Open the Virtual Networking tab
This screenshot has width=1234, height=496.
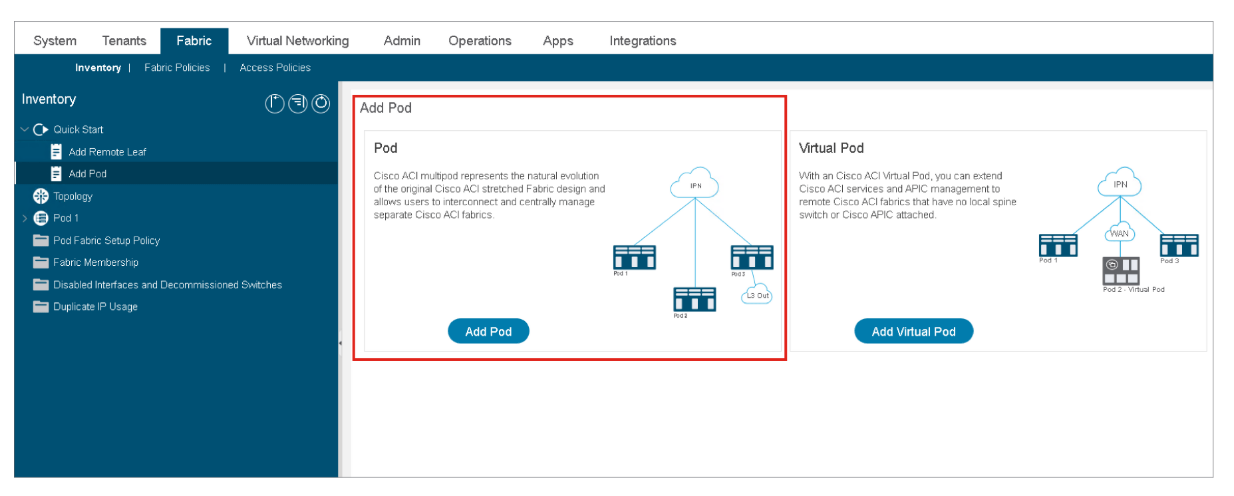coord(298,41)
